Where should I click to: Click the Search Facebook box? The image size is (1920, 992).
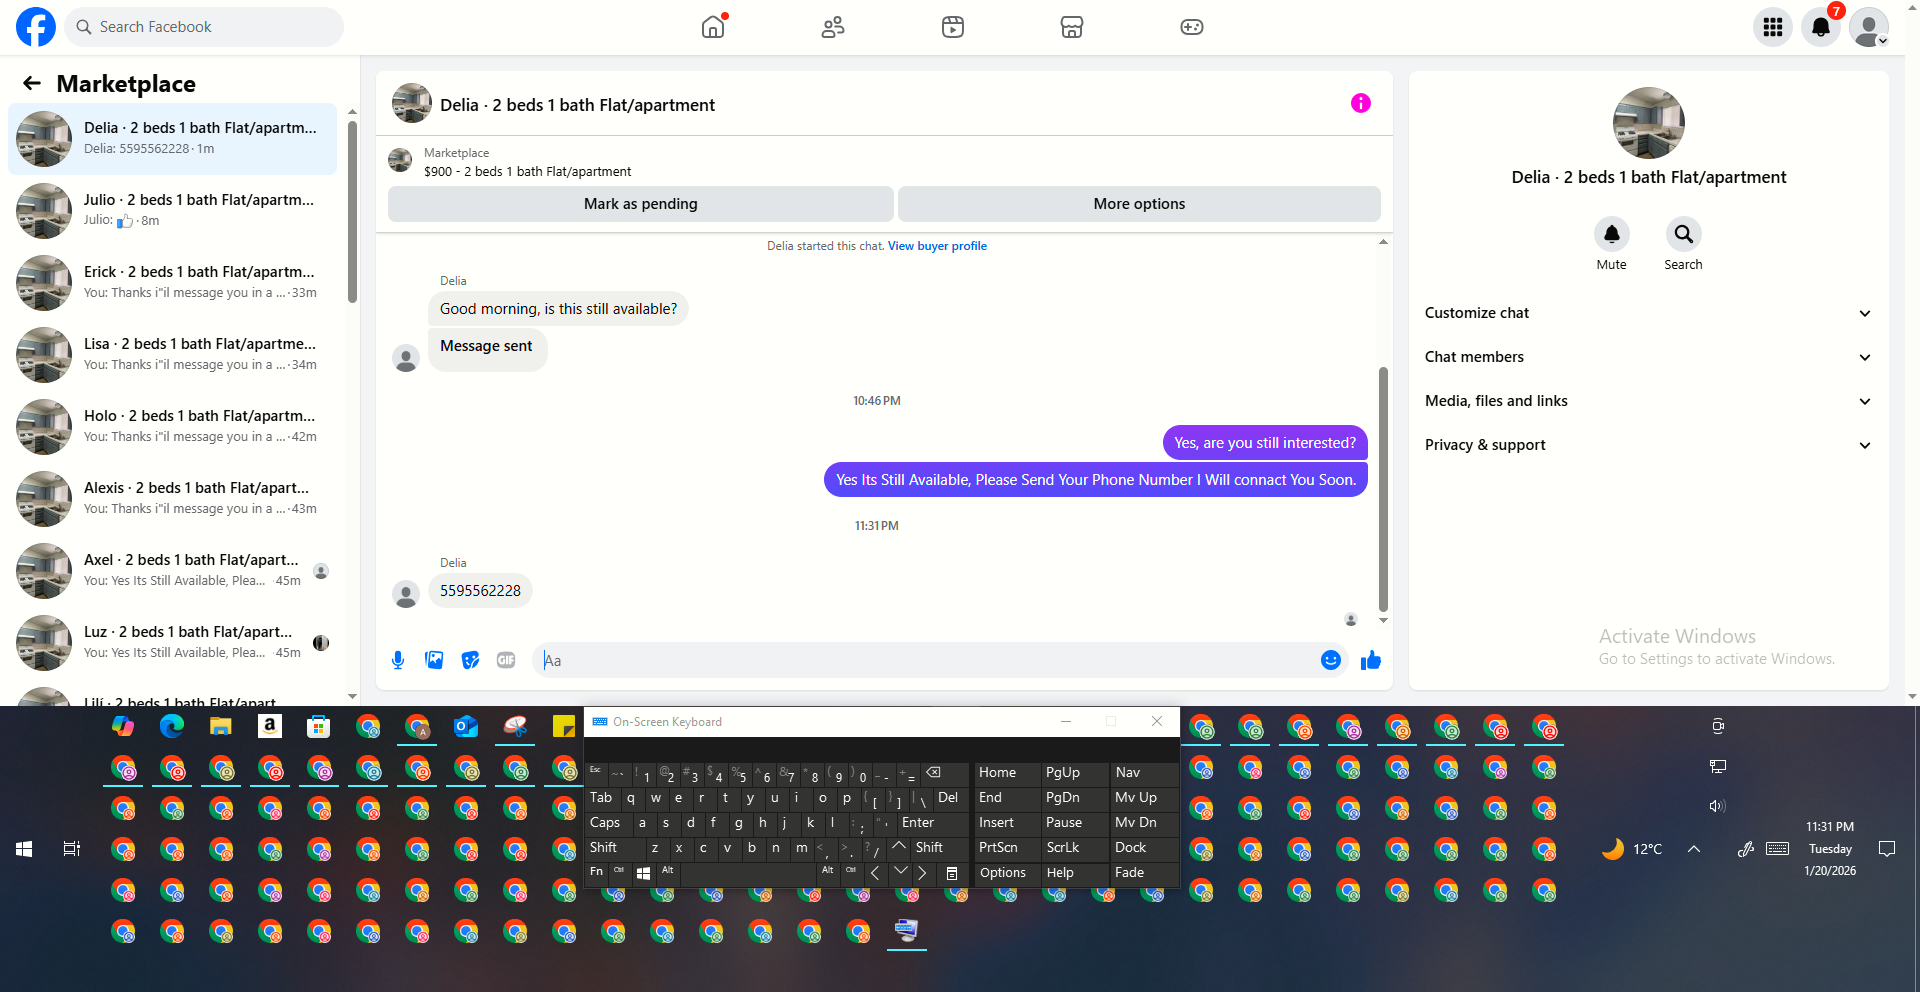point(204,27)
